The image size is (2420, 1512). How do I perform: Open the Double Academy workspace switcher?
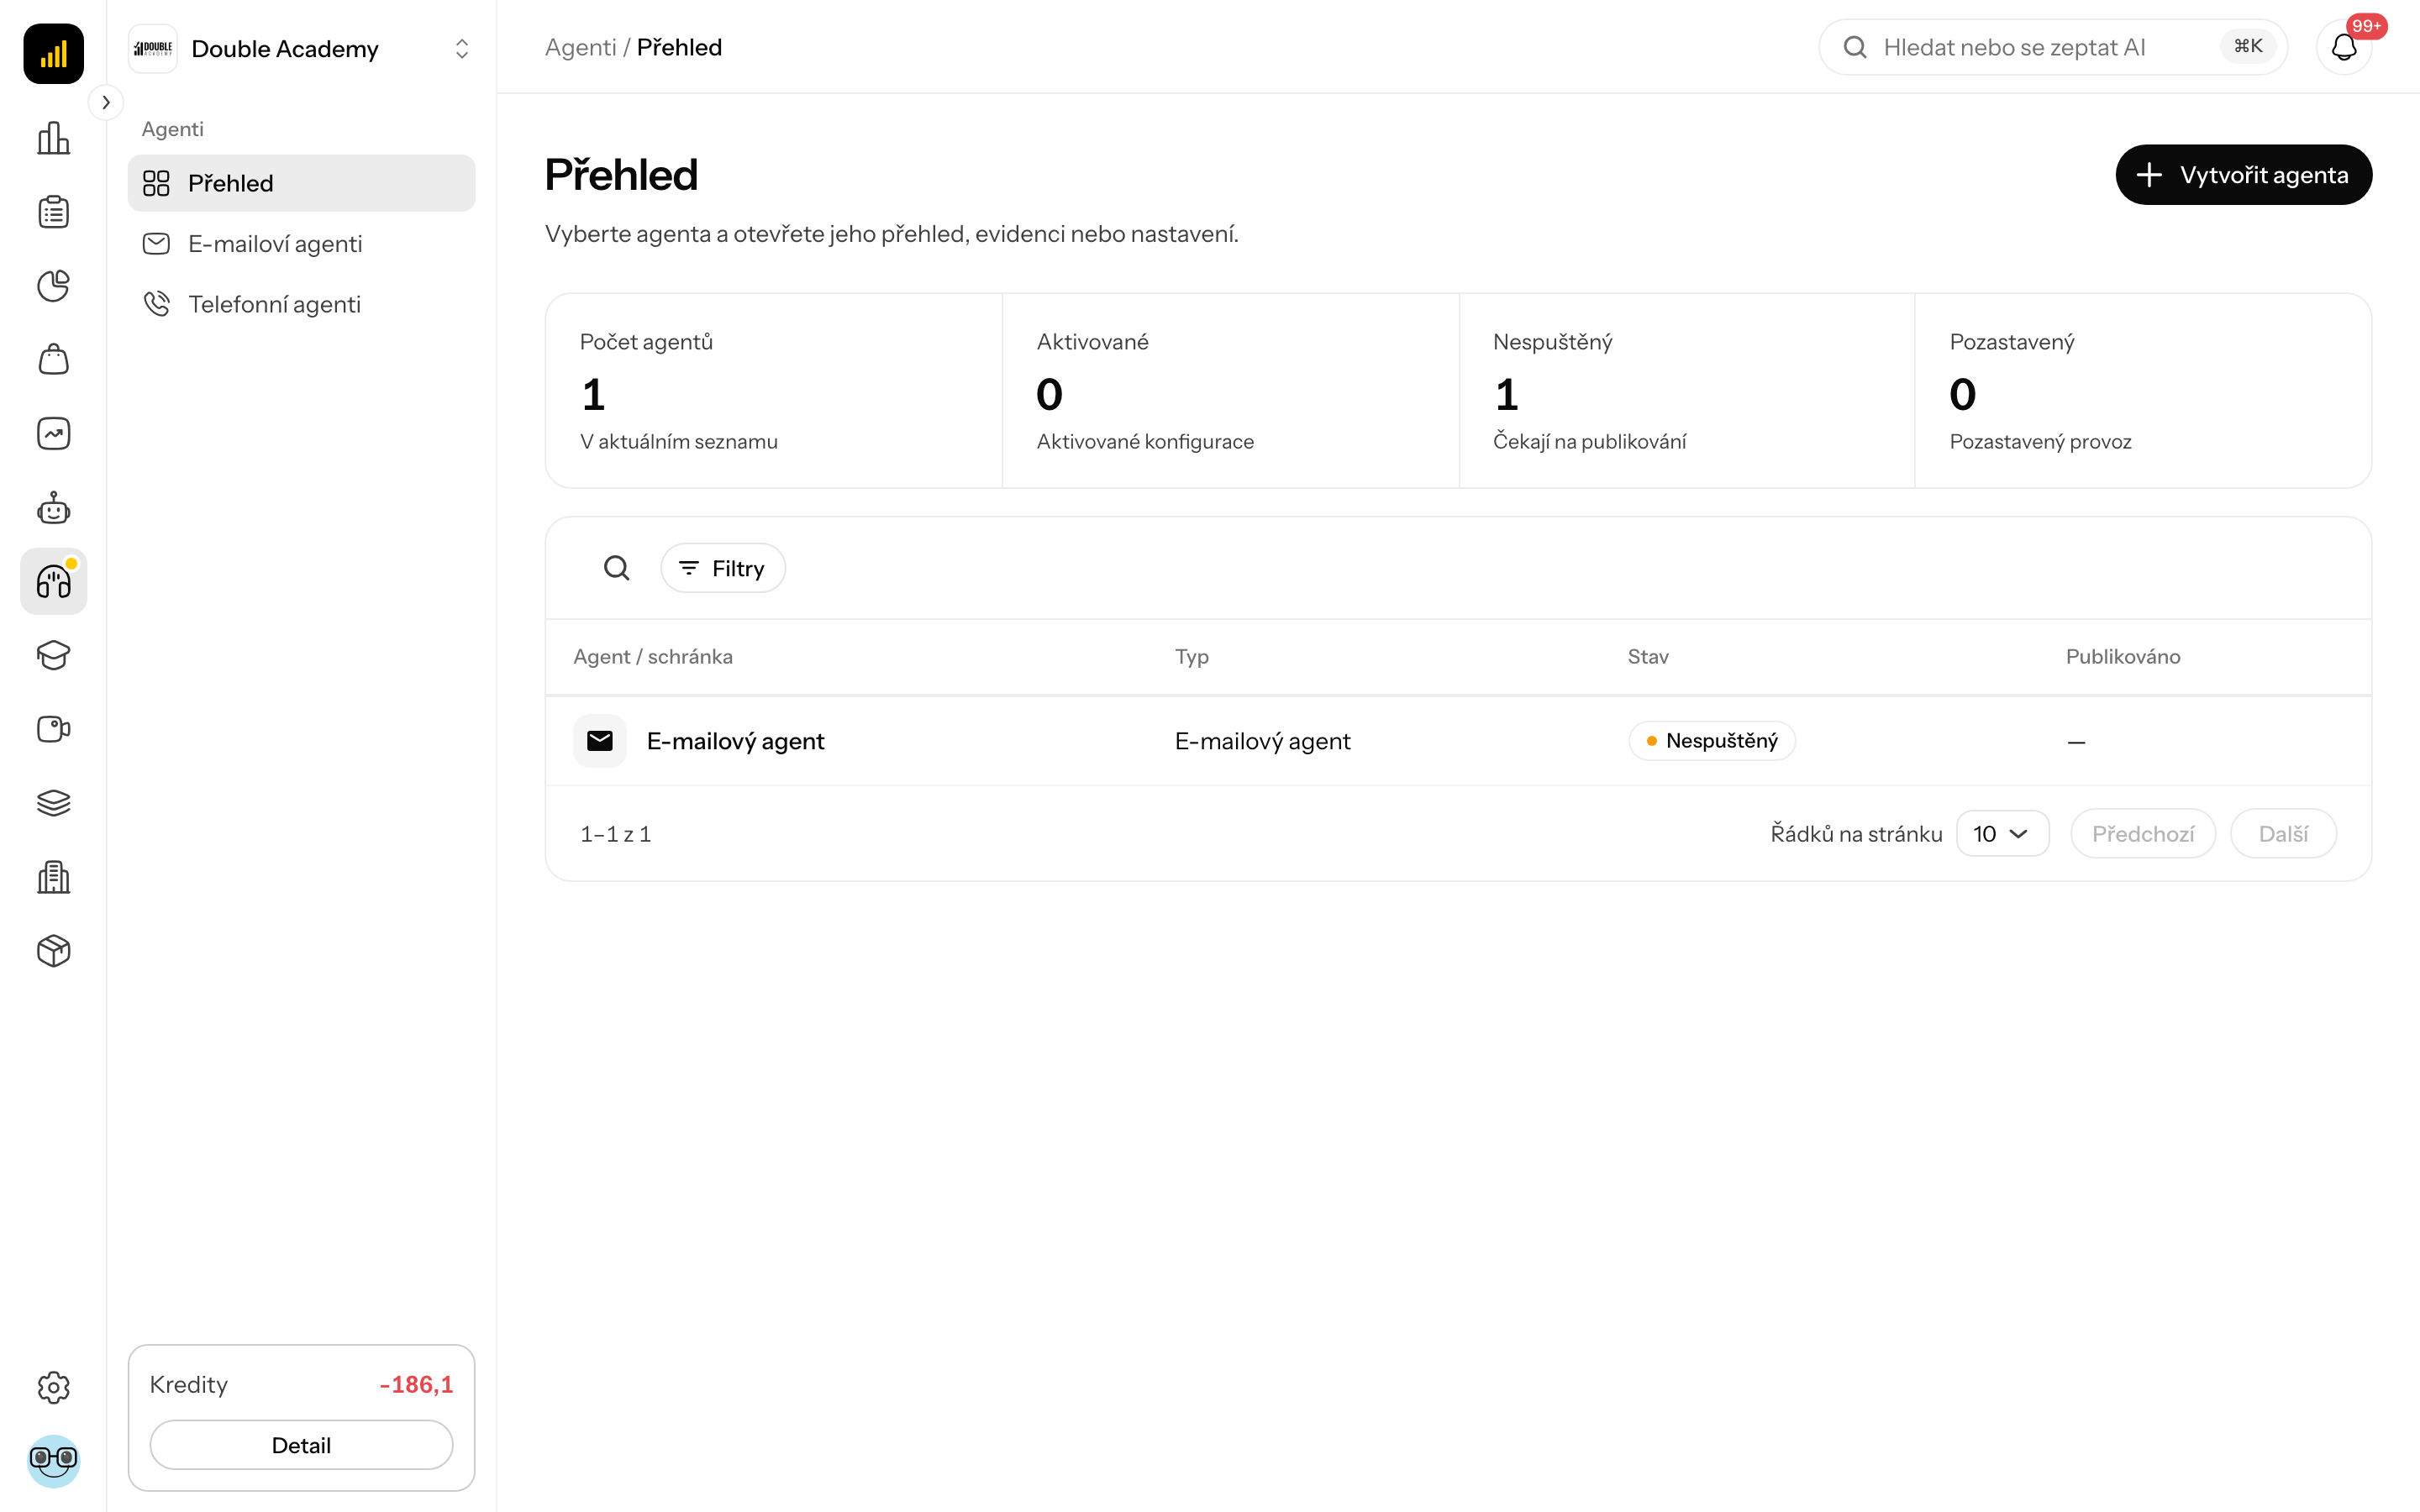[301, 49]
